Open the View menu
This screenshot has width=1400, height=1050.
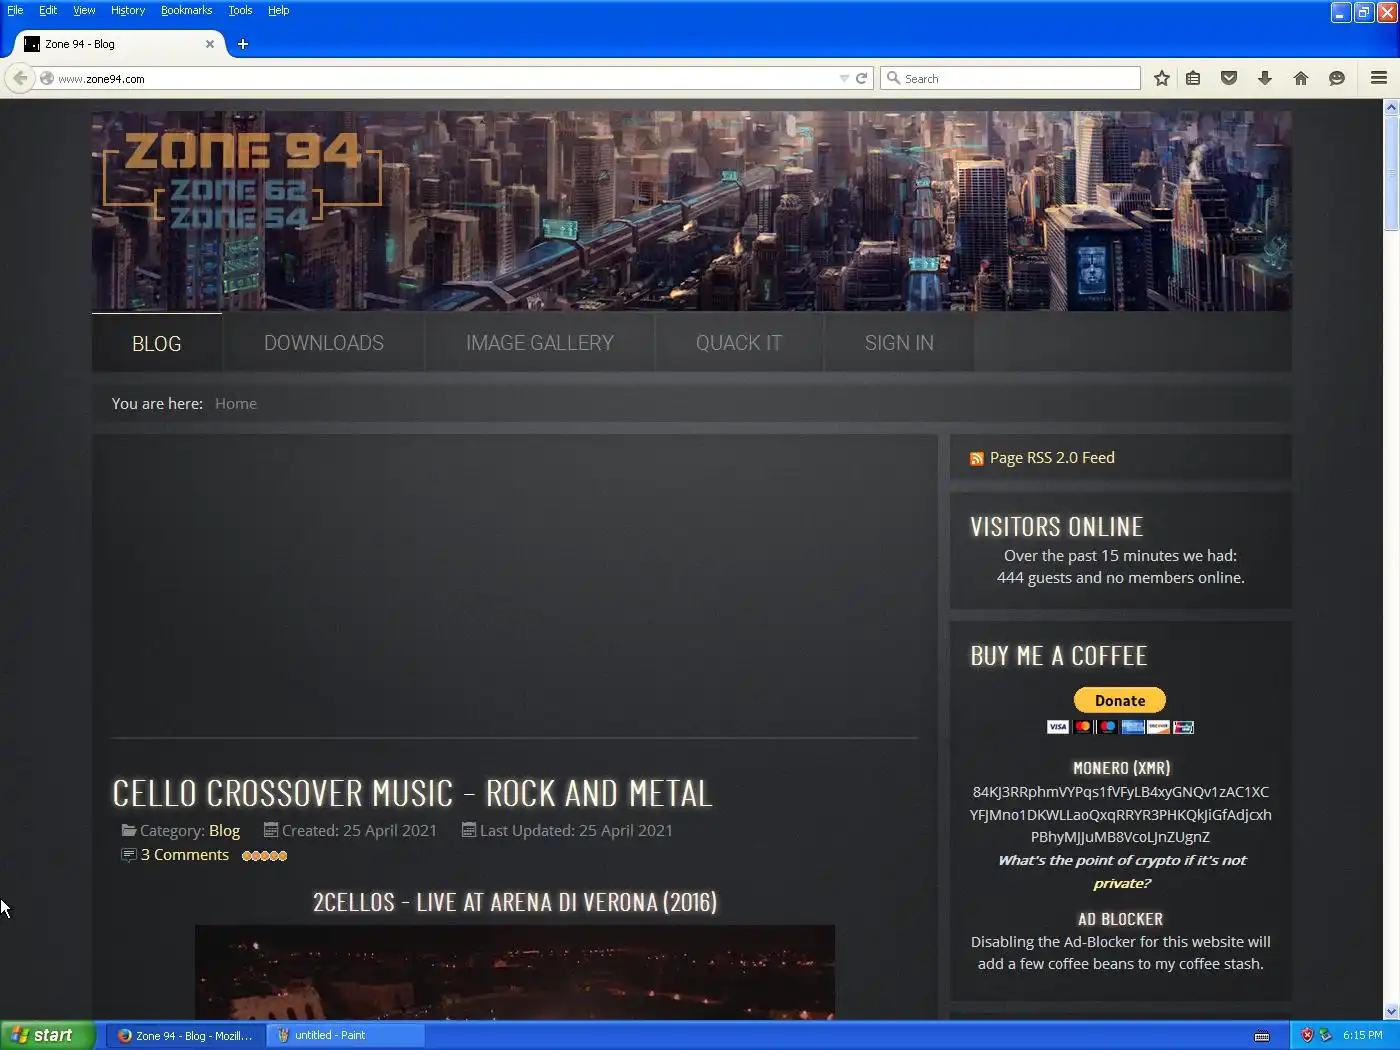point(84,10)
